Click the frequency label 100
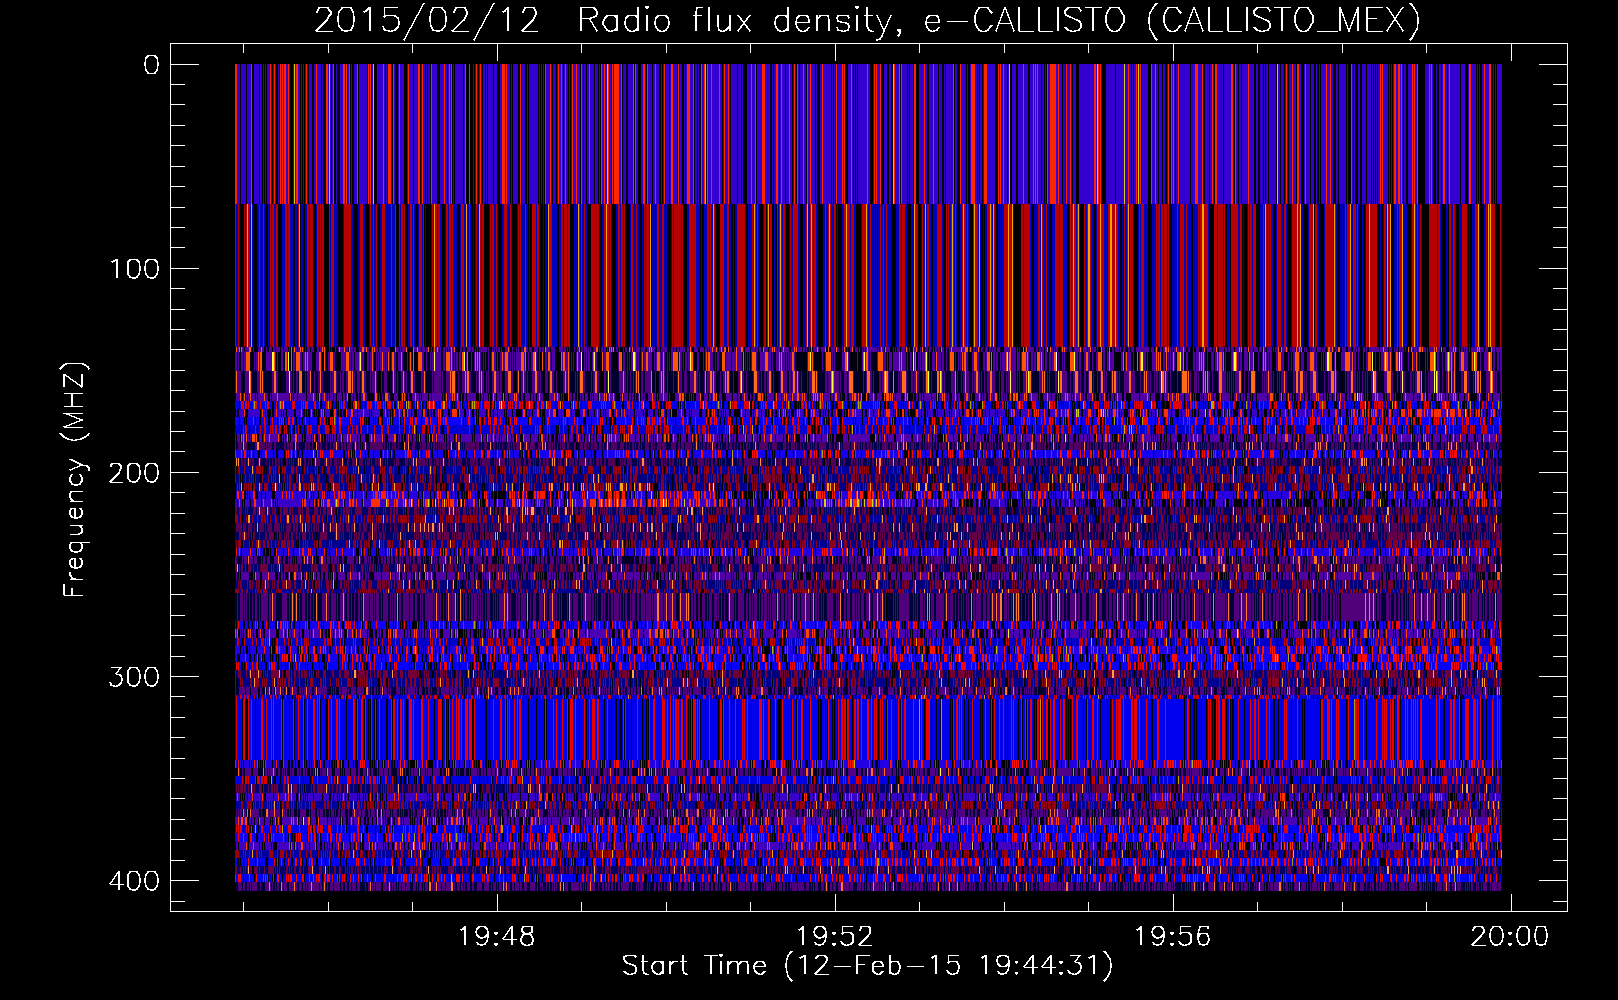Image resolution: width=1618 pixels, height=1000 pixels. 133,269
